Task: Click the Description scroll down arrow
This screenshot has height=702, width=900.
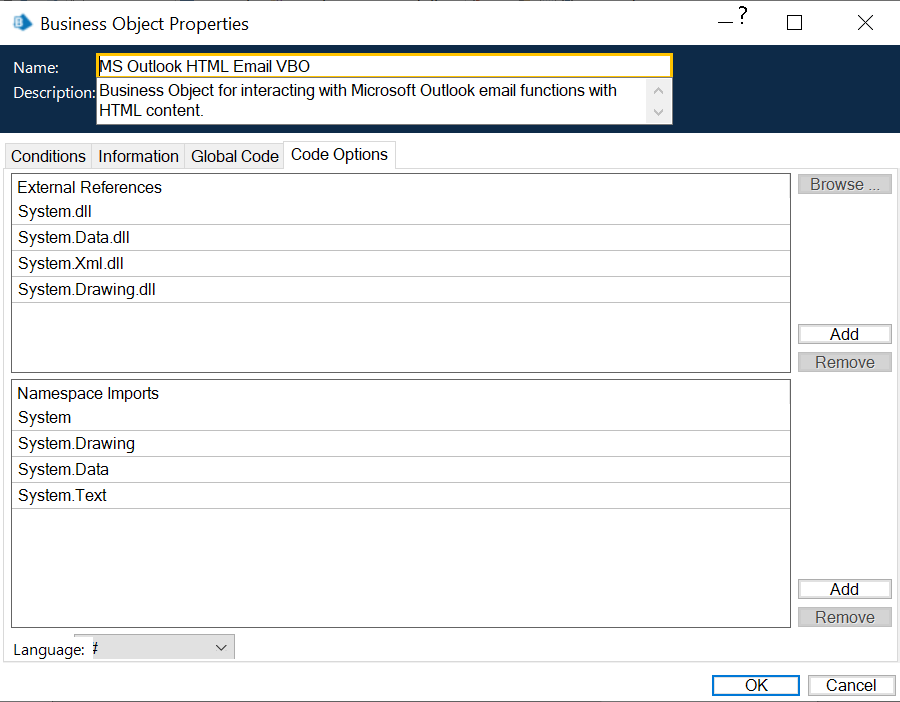Action: [x=658, y=112]
